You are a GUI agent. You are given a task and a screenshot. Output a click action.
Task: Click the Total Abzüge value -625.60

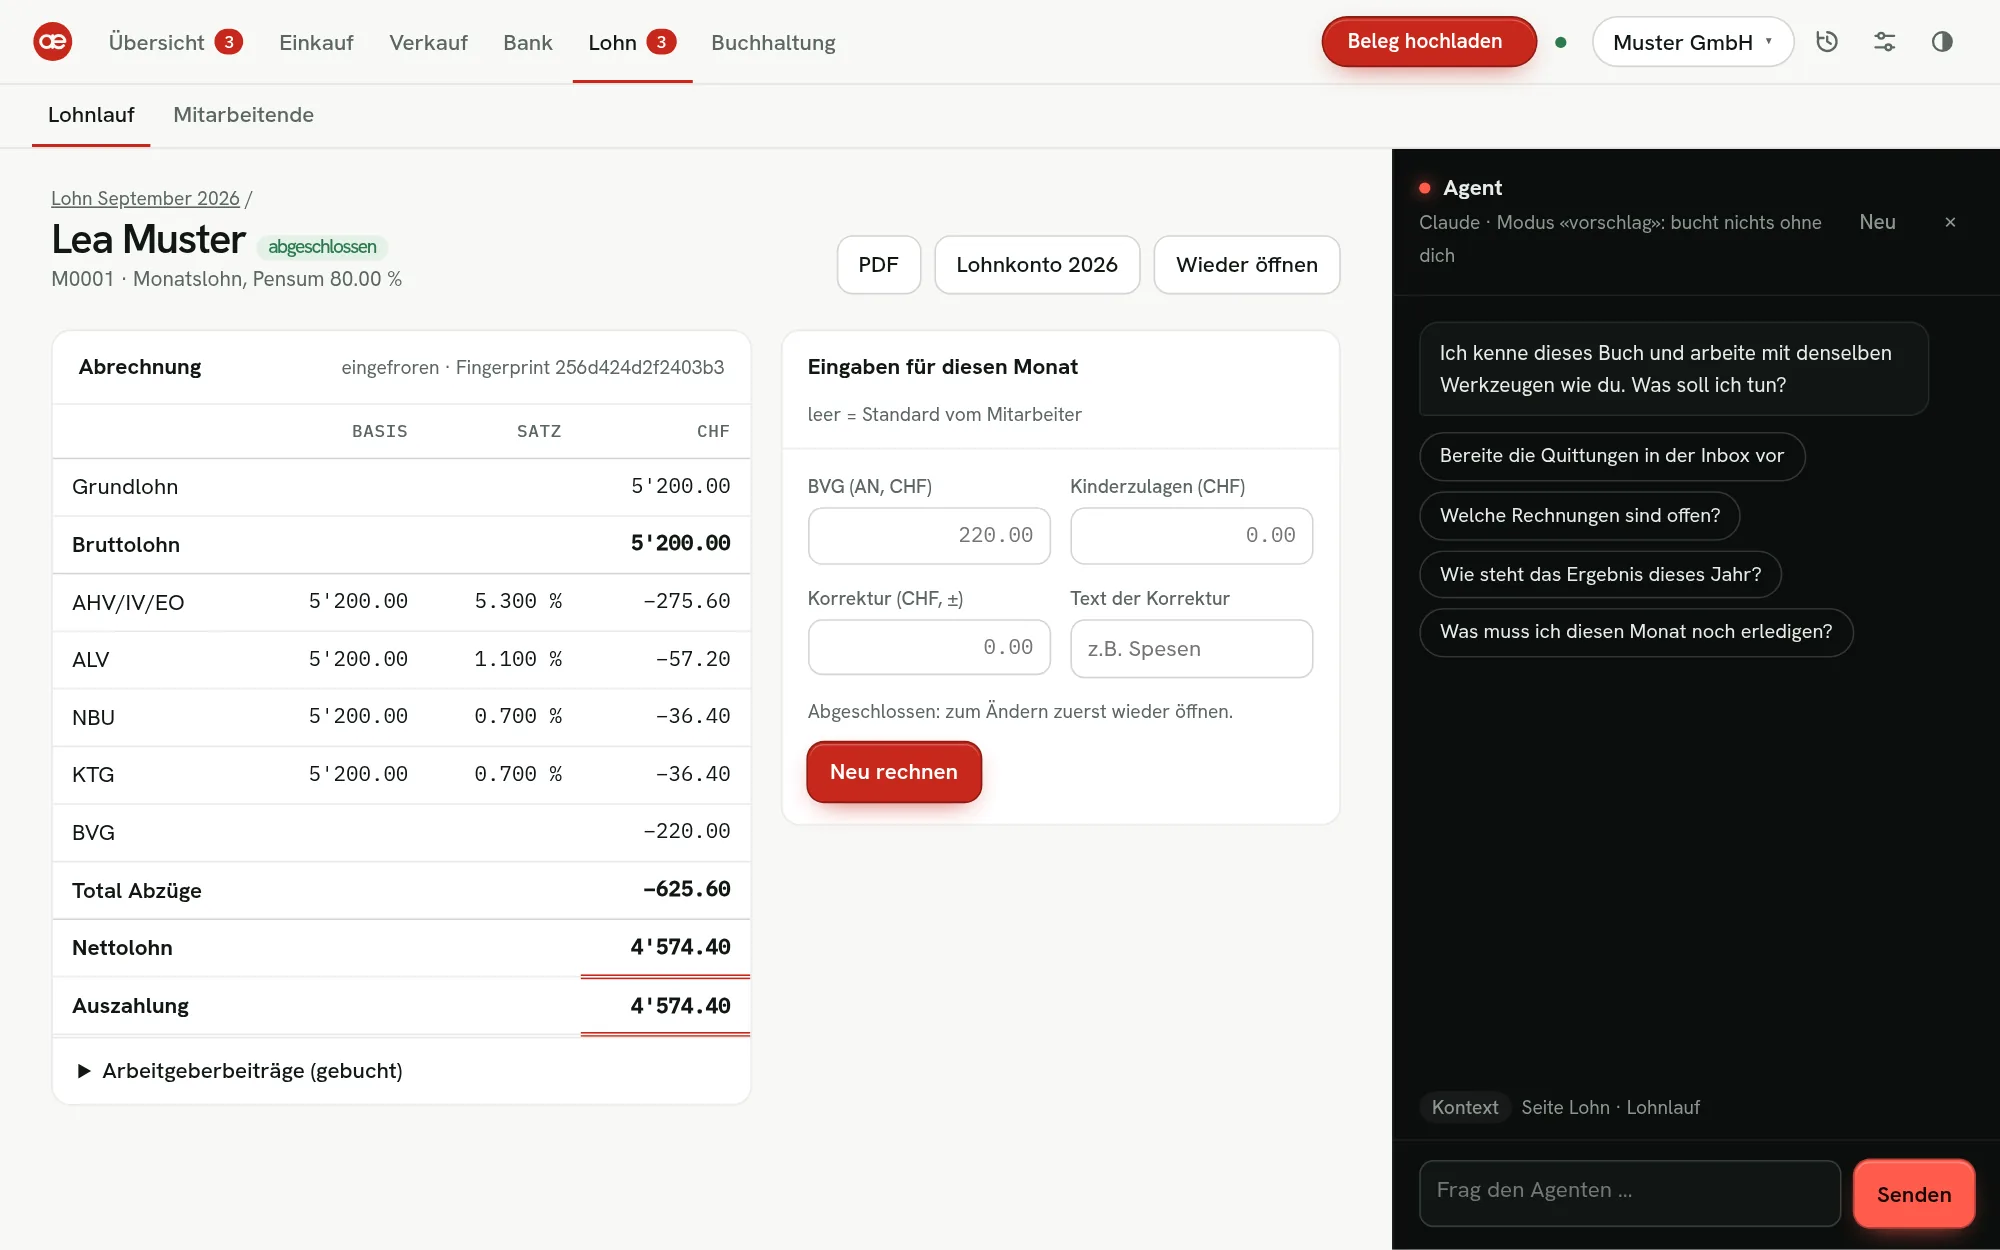[x=686, y=889]
